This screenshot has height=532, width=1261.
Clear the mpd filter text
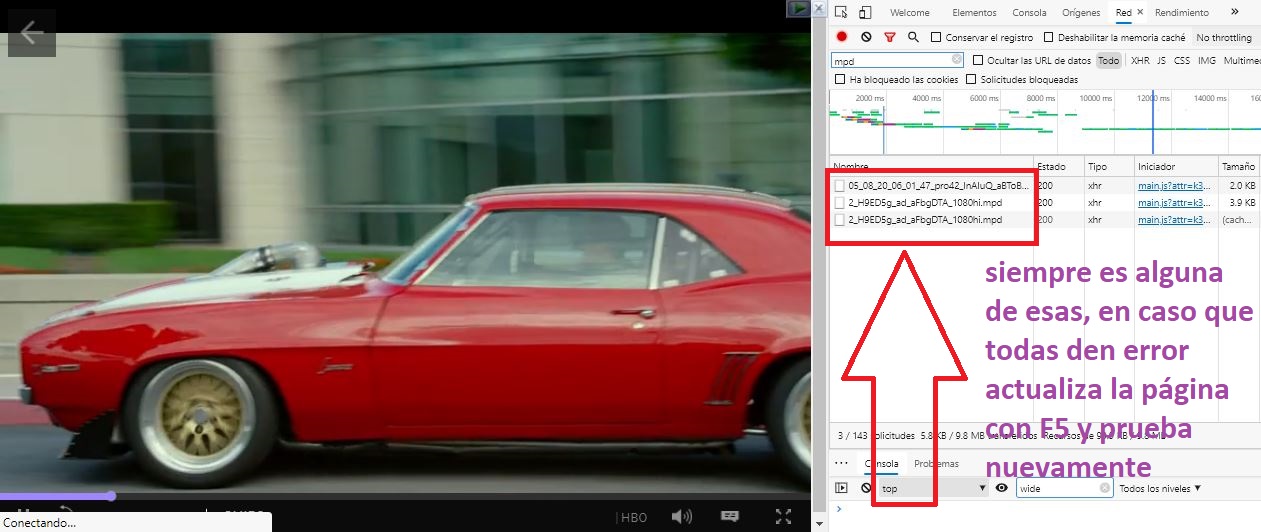click(x=957, y=60)
